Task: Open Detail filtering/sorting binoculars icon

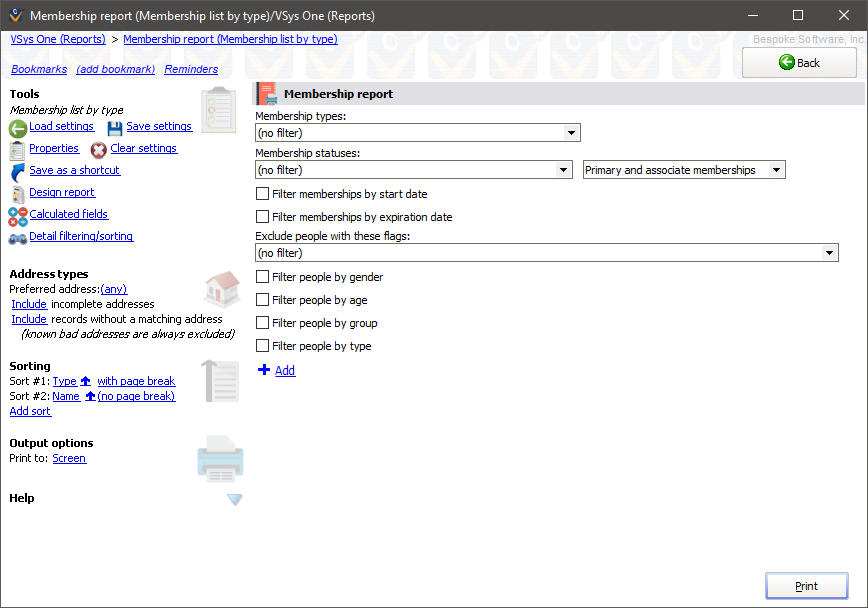Action: point(16,235)
